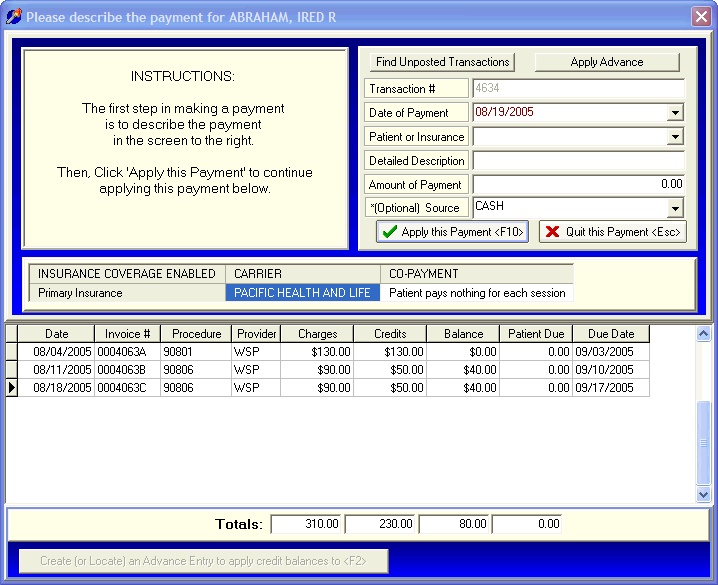Select PACIFIC HEALTH AND LIFE carrier cell
The width and height of the screenshot is (718, 585).
(302, 293)
